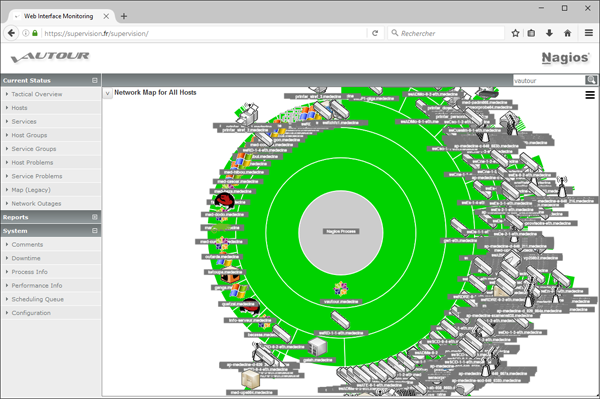Collapse the Current Status section
The height and width of the screenshot is (399, 600).
[95, 80]
